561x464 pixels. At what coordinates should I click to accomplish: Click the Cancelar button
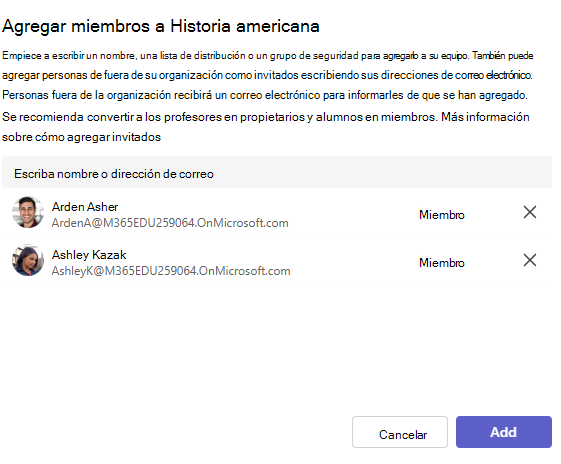coord(400,432)
